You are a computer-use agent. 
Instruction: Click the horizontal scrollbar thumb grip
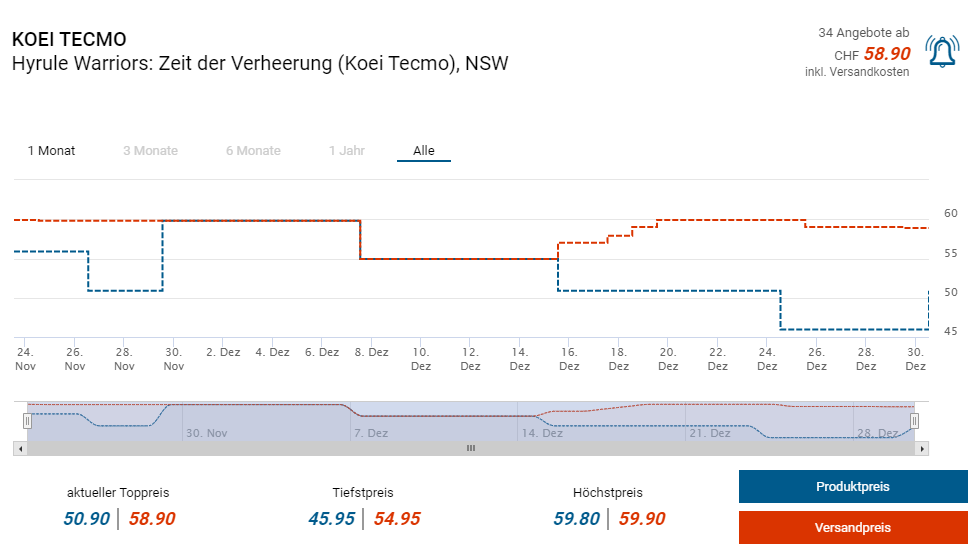pos(470,449)
